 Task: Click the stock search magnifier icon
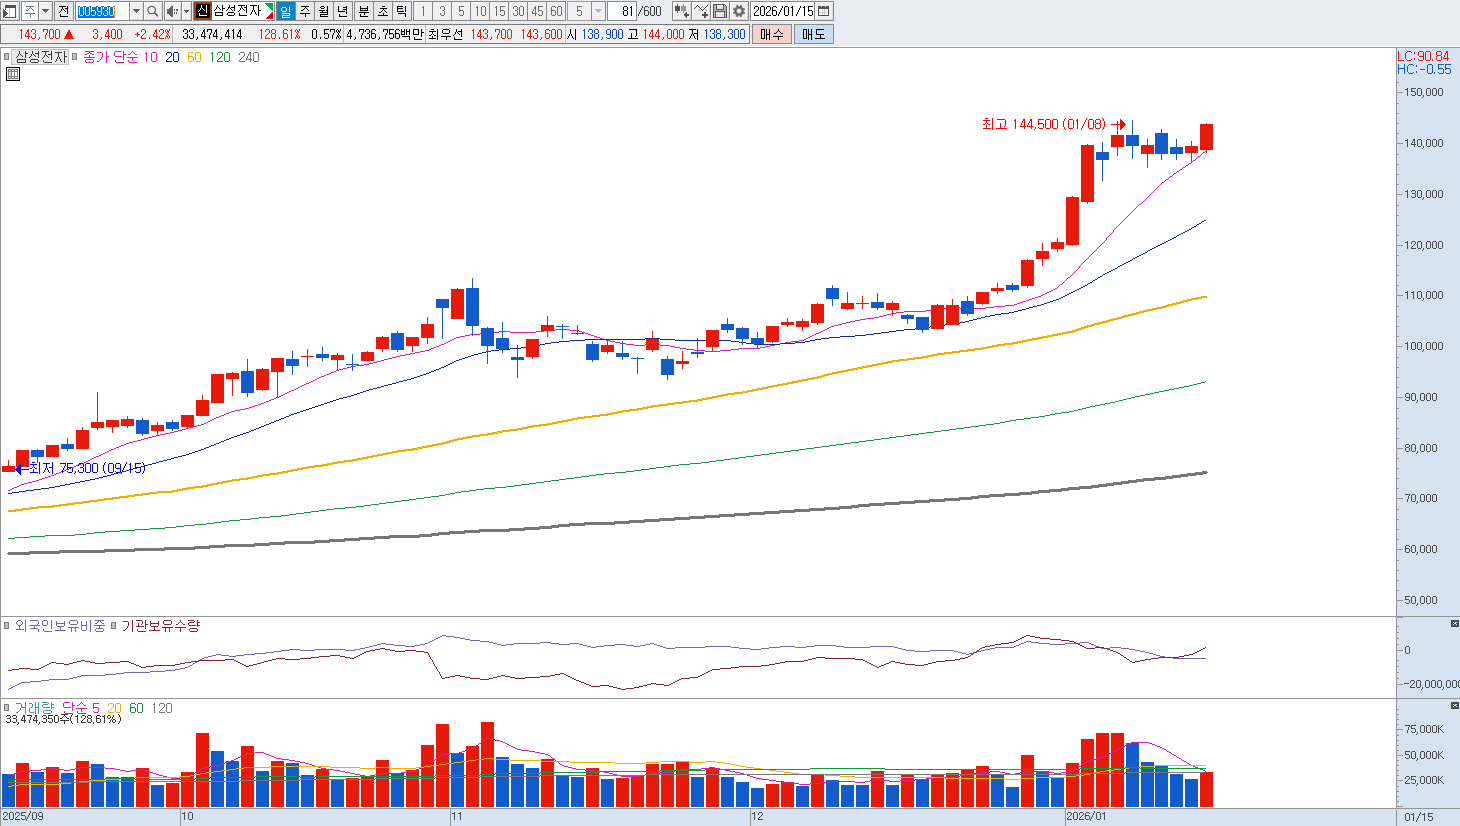pos(152,11)
